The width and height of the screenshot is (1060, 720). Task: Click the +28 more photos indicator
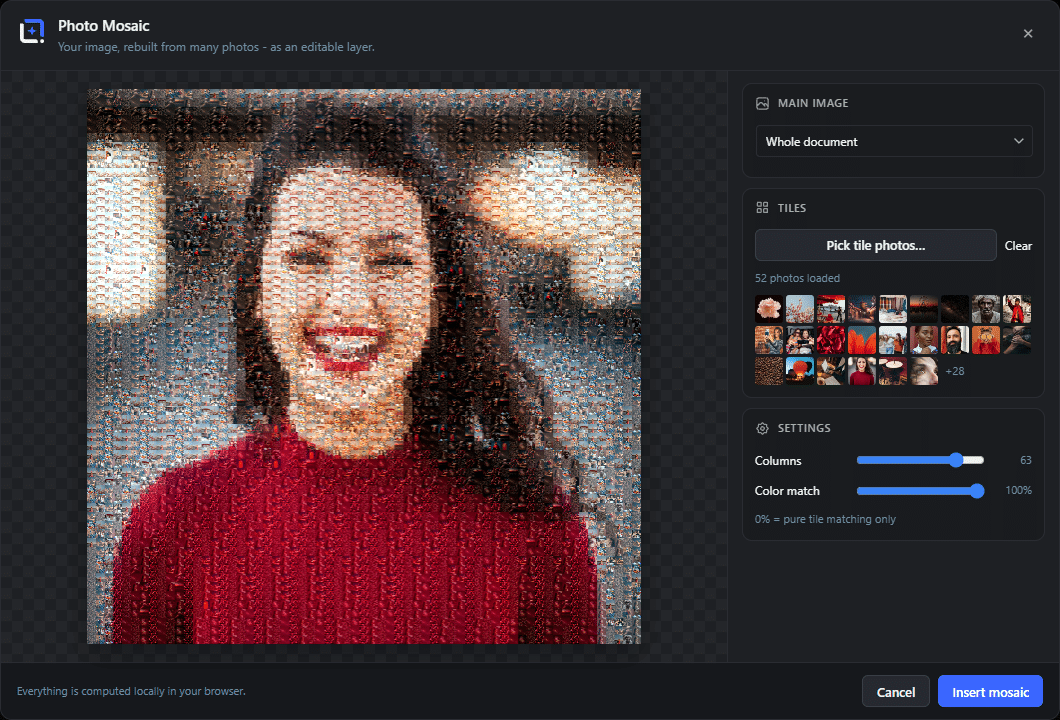pyautogui.click(x=955, y=371)
